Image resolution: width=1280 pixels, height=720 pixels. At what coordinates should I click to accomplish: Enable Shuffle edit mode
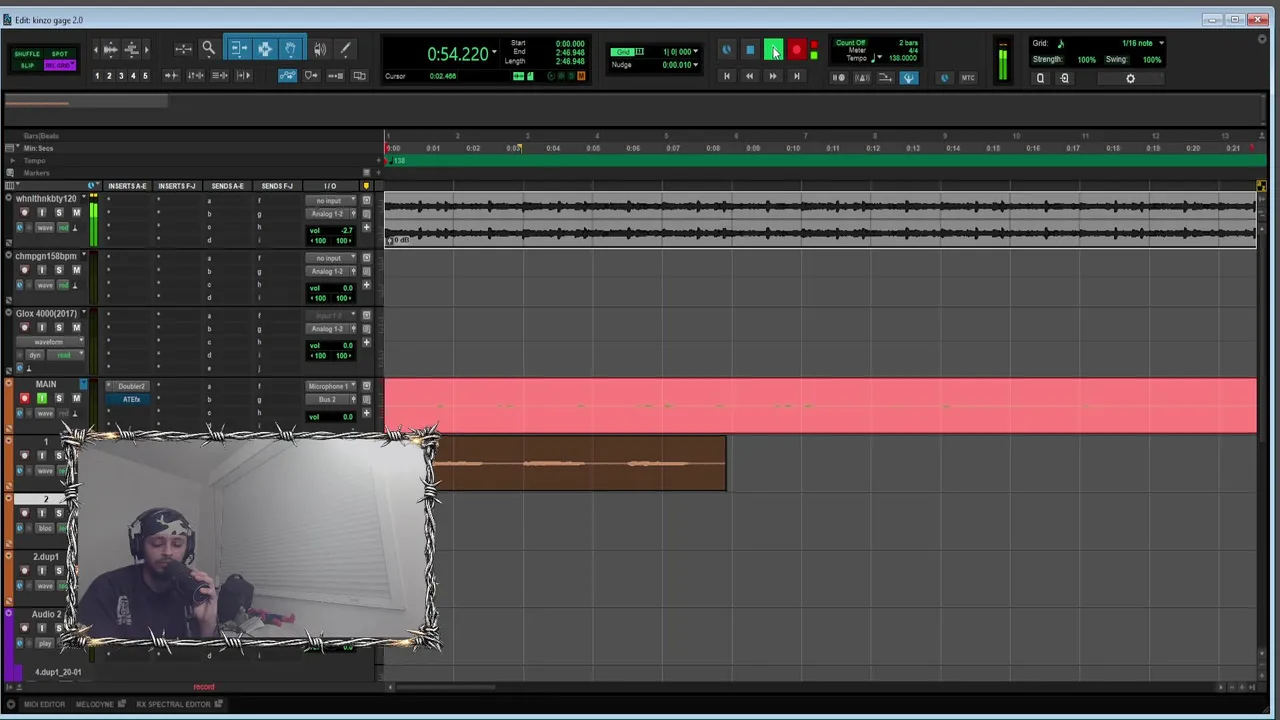(x=27, y=54)
